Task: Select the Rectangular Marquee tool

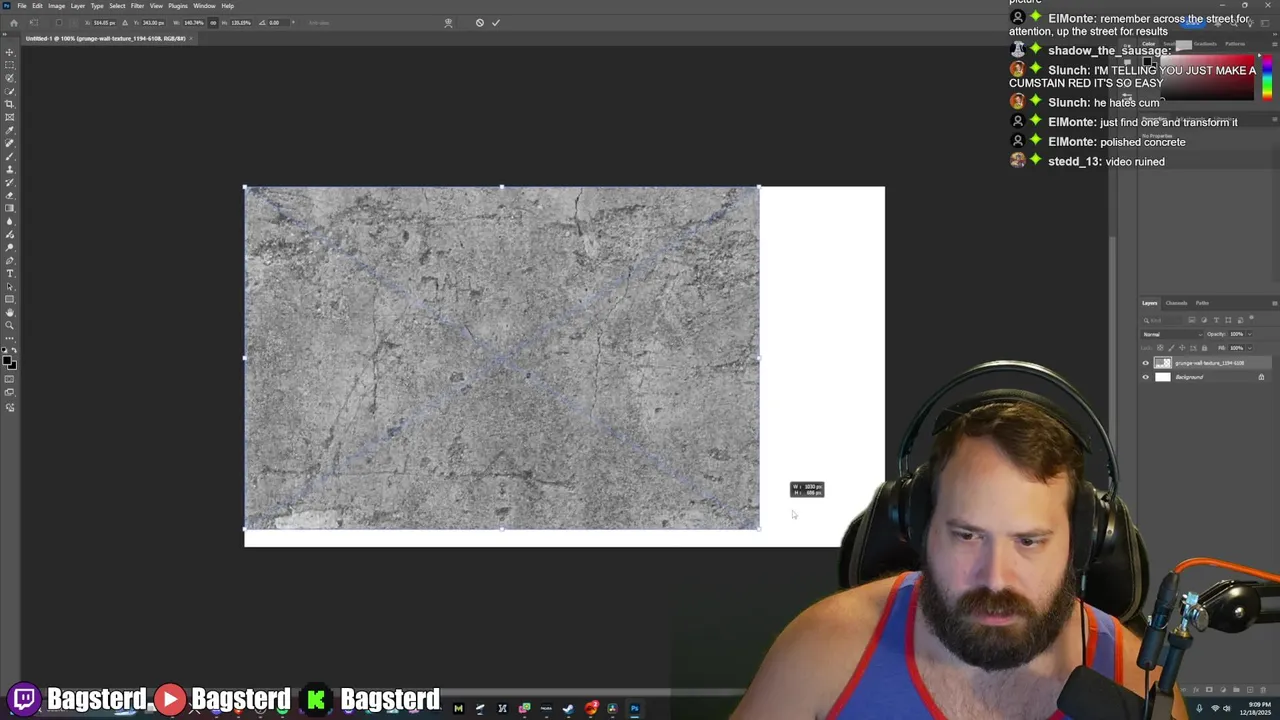Action: [10, 64]
